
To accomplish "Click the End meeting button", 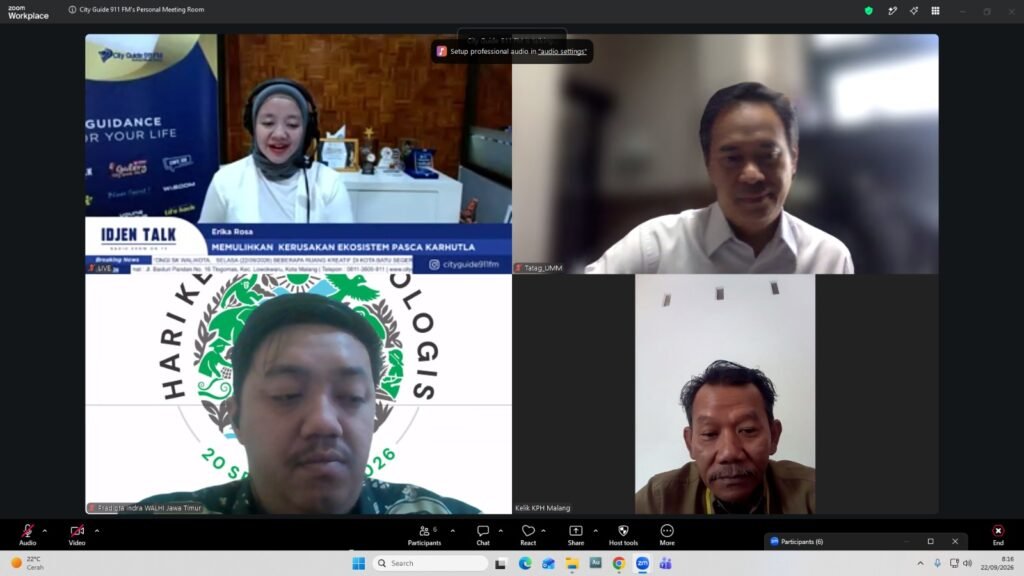I will [x=998, y=534].
